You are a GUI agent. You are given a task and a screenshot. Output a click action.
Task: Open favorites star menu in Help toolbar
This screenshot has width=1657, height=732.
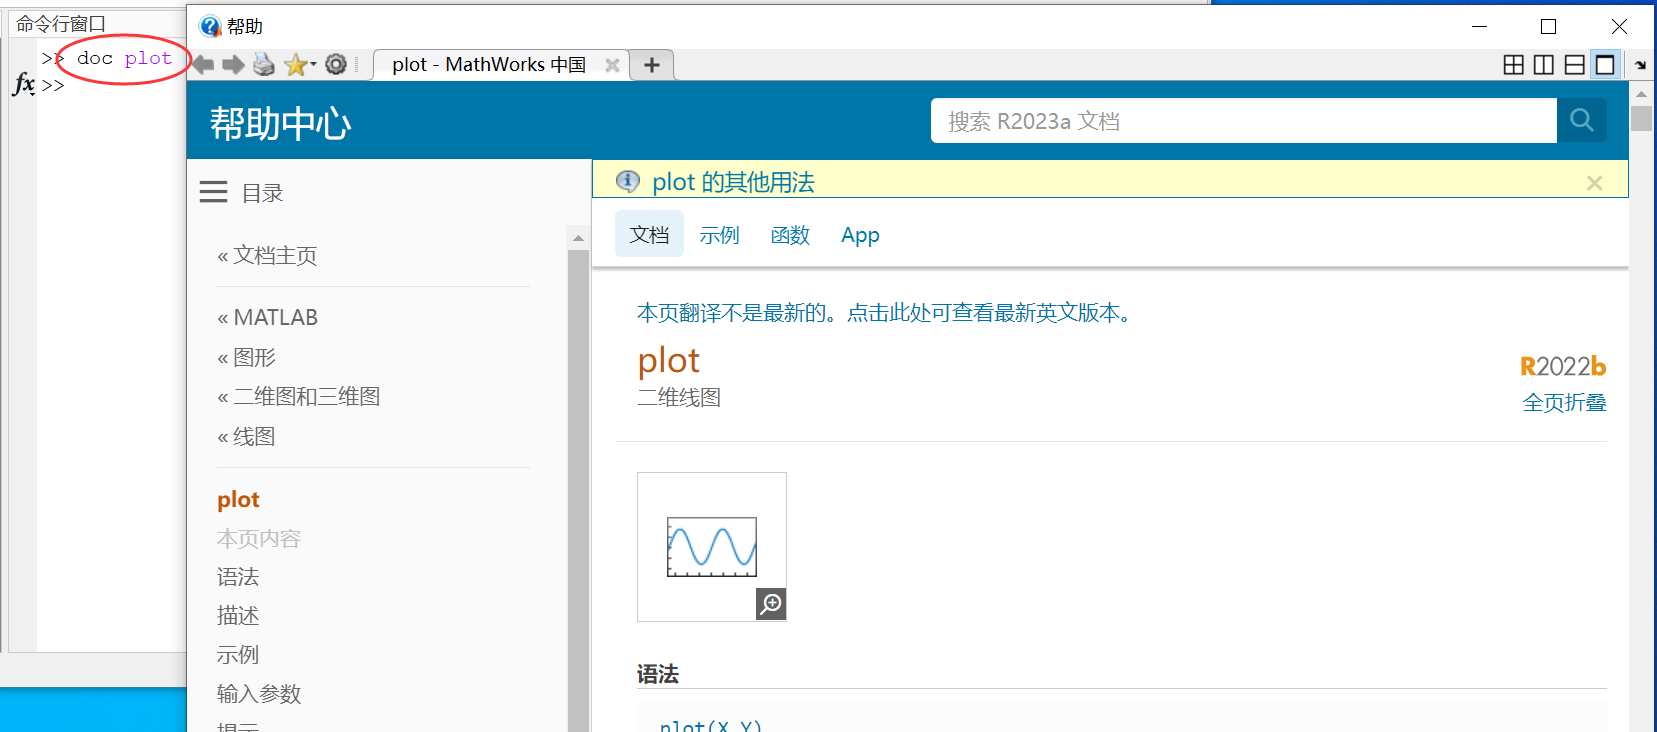[x=299, y=65]
